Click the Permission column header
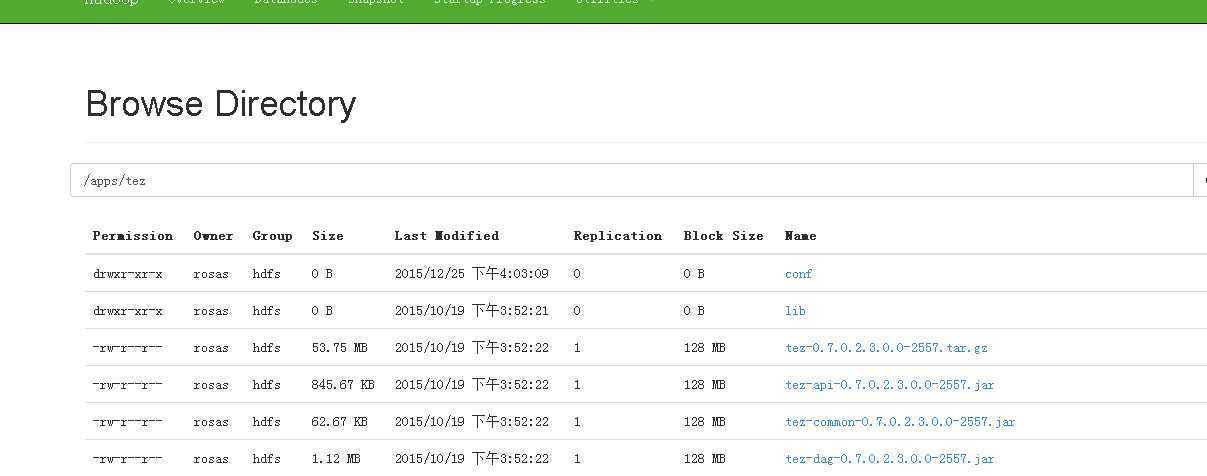 (x=132, y=236)
